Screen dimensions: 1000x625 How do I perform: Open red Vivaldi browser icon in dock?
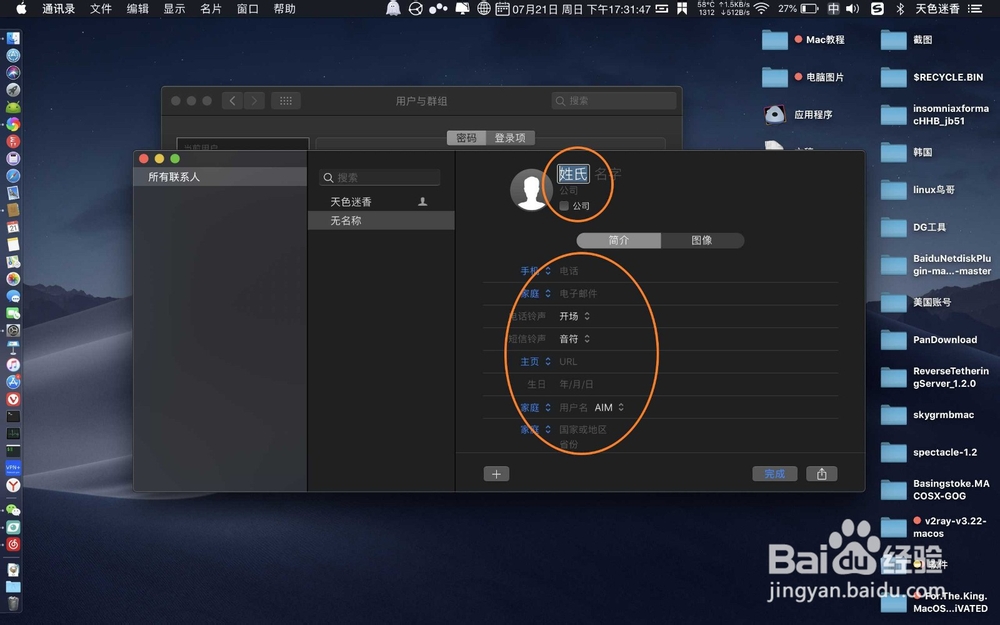click(x=13, y=399)
